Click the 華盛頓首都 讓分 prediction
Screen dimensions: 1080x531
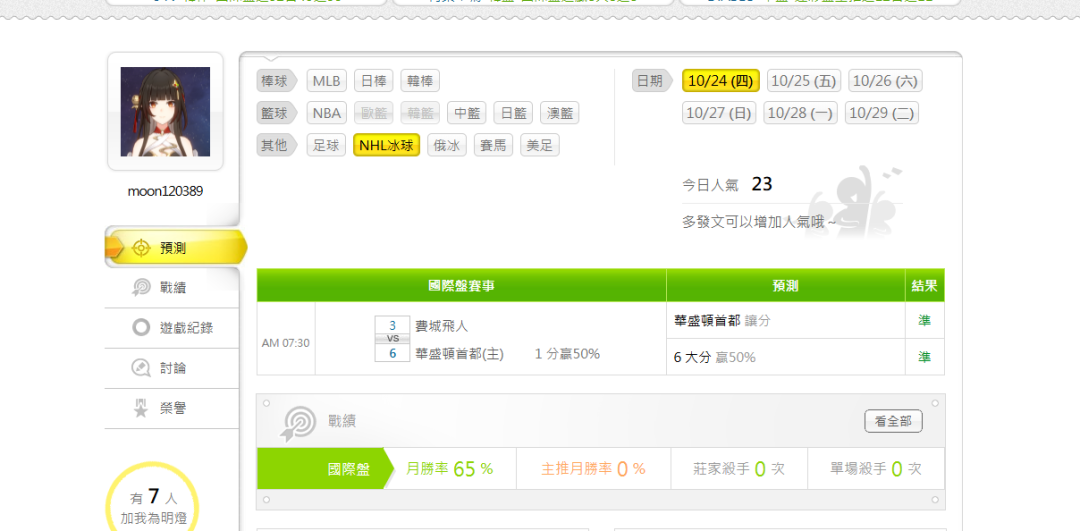[722, 320]
